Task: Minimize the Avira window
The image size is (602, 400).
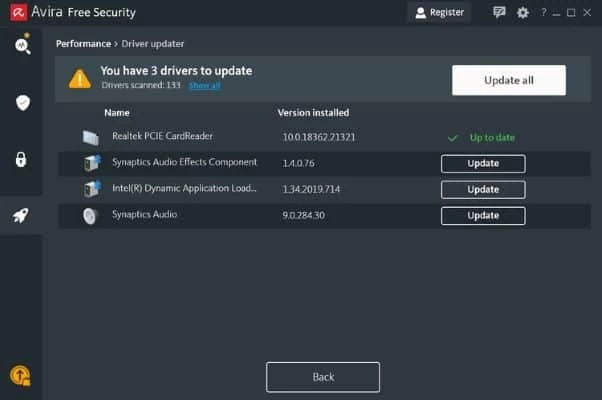Action: point(556,13)
